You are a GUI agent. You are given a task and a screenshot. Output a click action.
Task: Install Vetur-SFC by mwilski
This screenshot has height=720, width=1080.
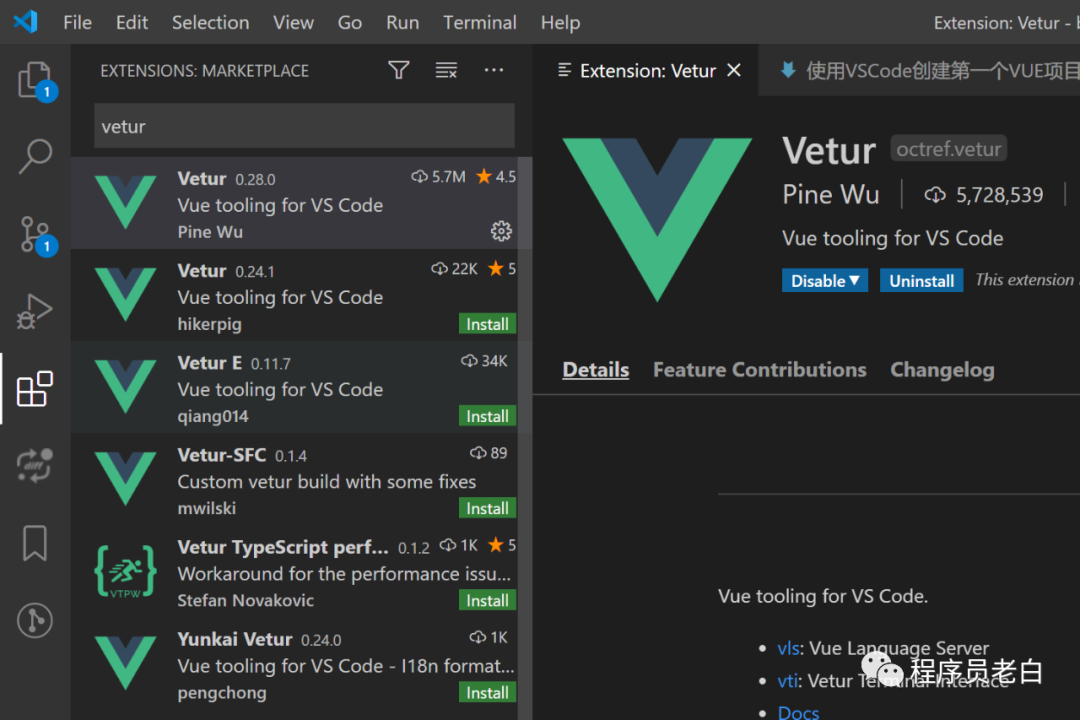[488, 508]
